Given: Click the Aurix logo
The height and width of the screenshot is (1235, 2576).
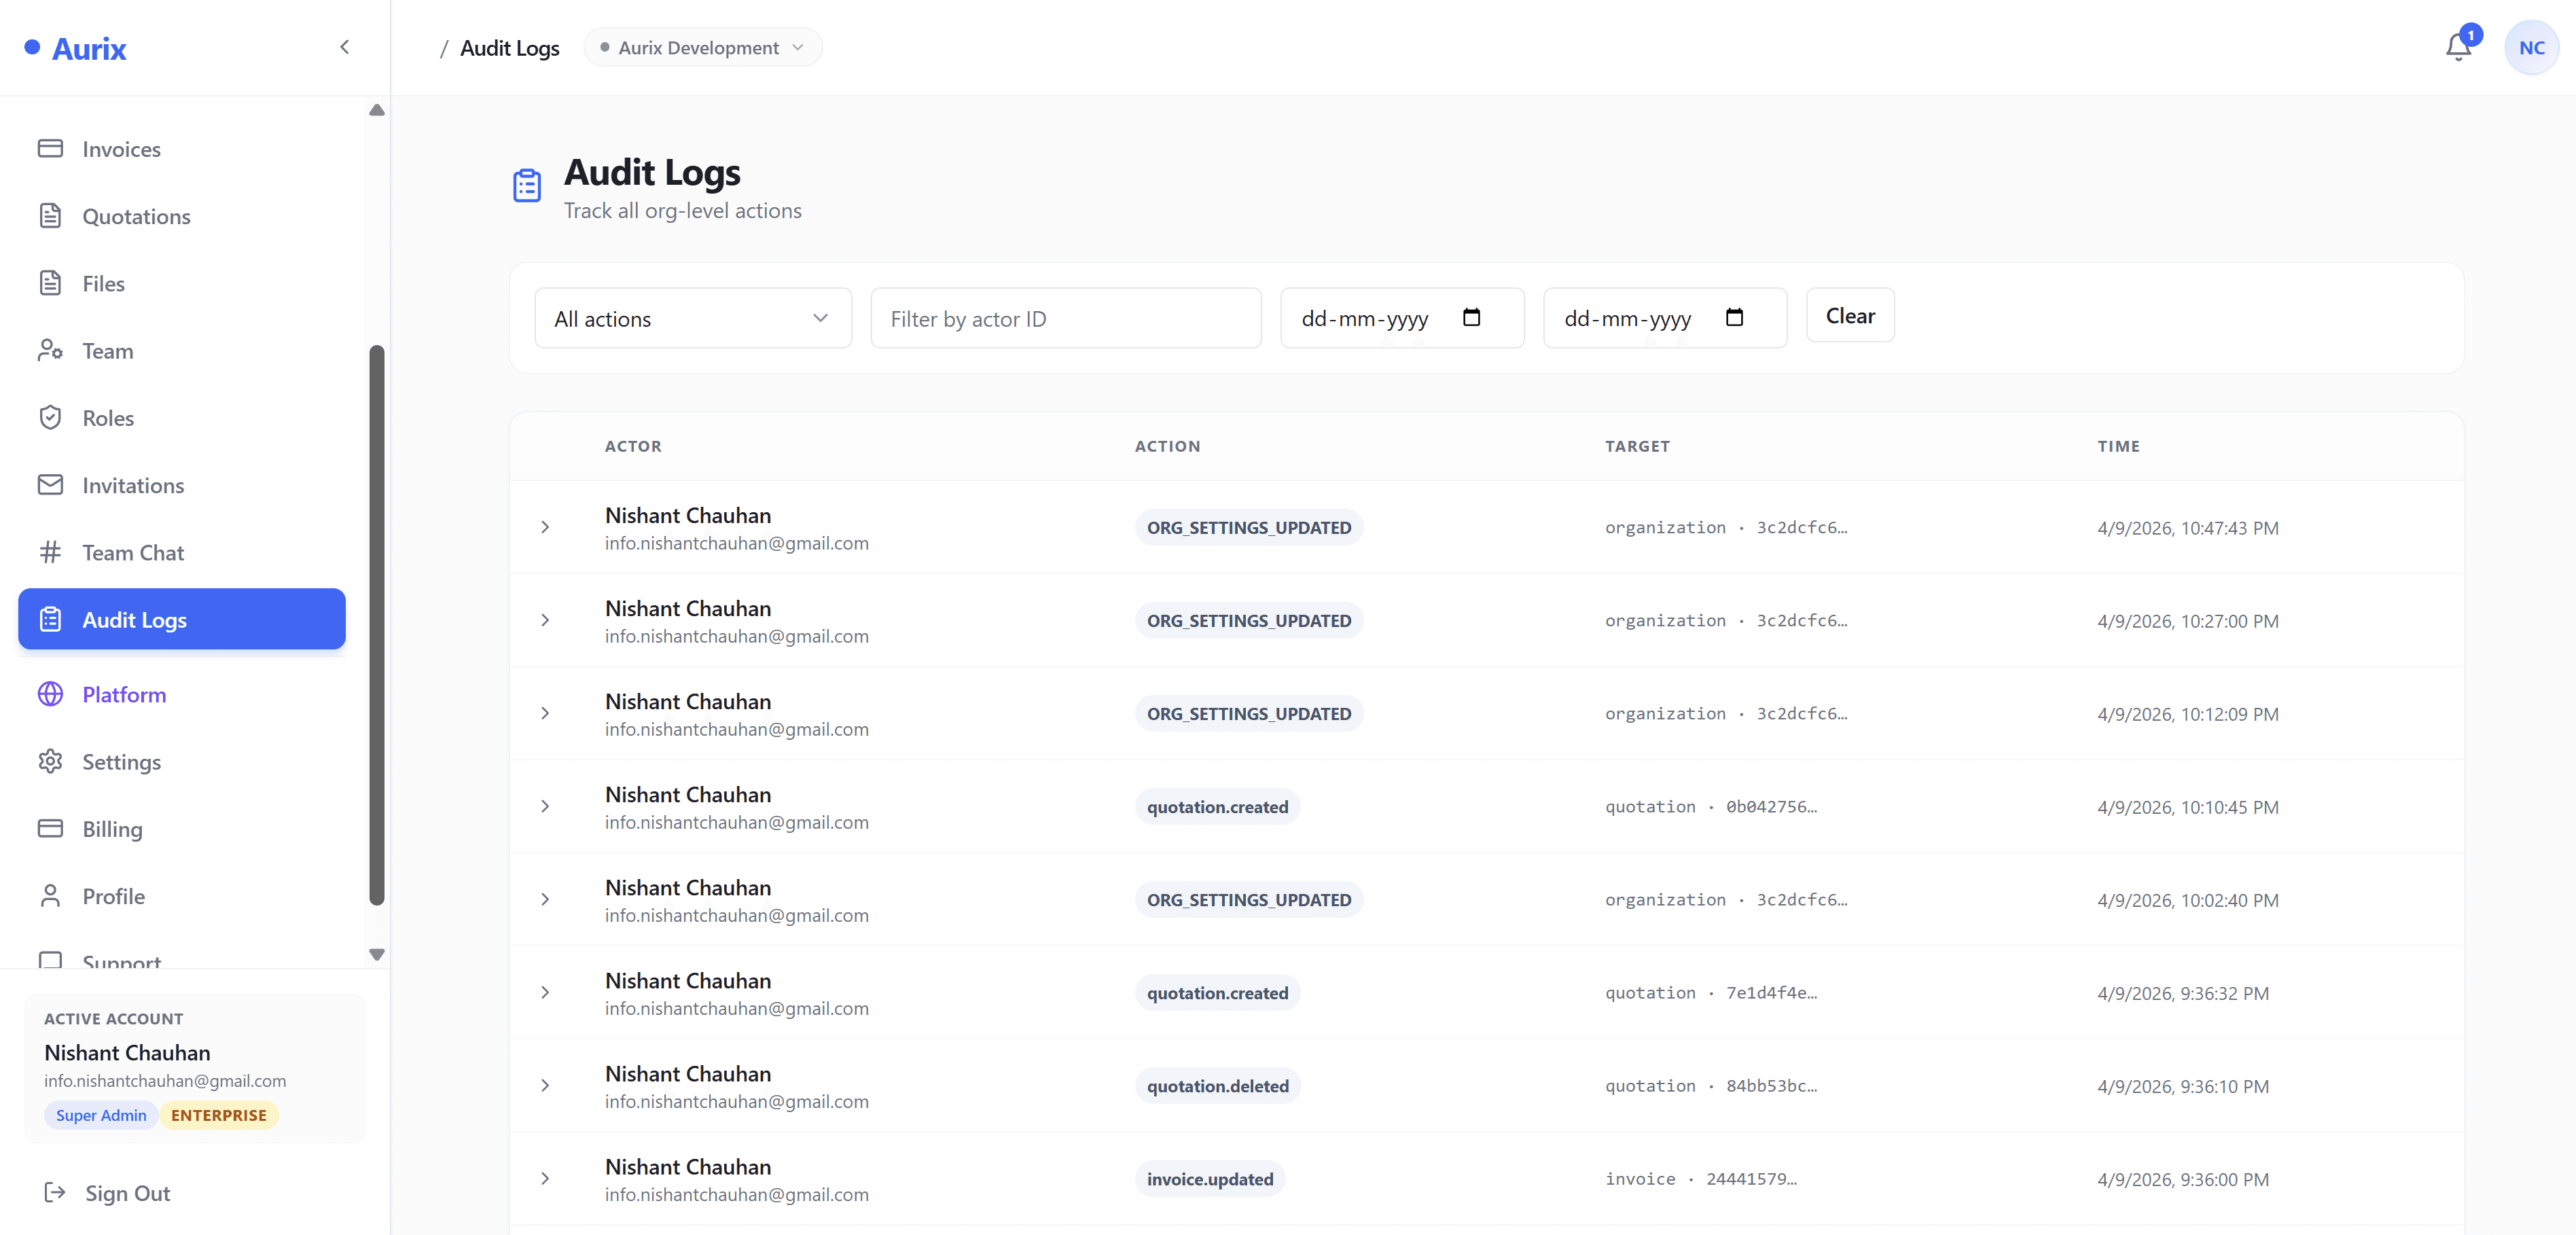Looking at the screenshot, I should pos(76,48).
